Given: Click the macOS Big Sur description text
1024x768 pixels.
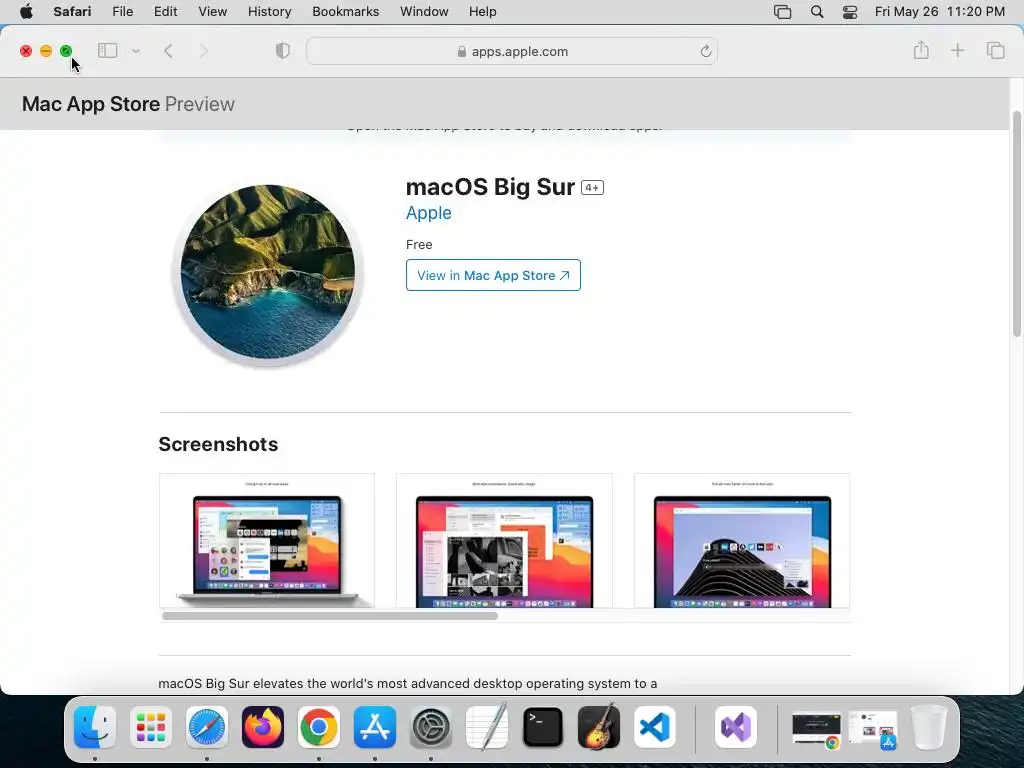Looking at the screenshot, I should pos(408,683).
